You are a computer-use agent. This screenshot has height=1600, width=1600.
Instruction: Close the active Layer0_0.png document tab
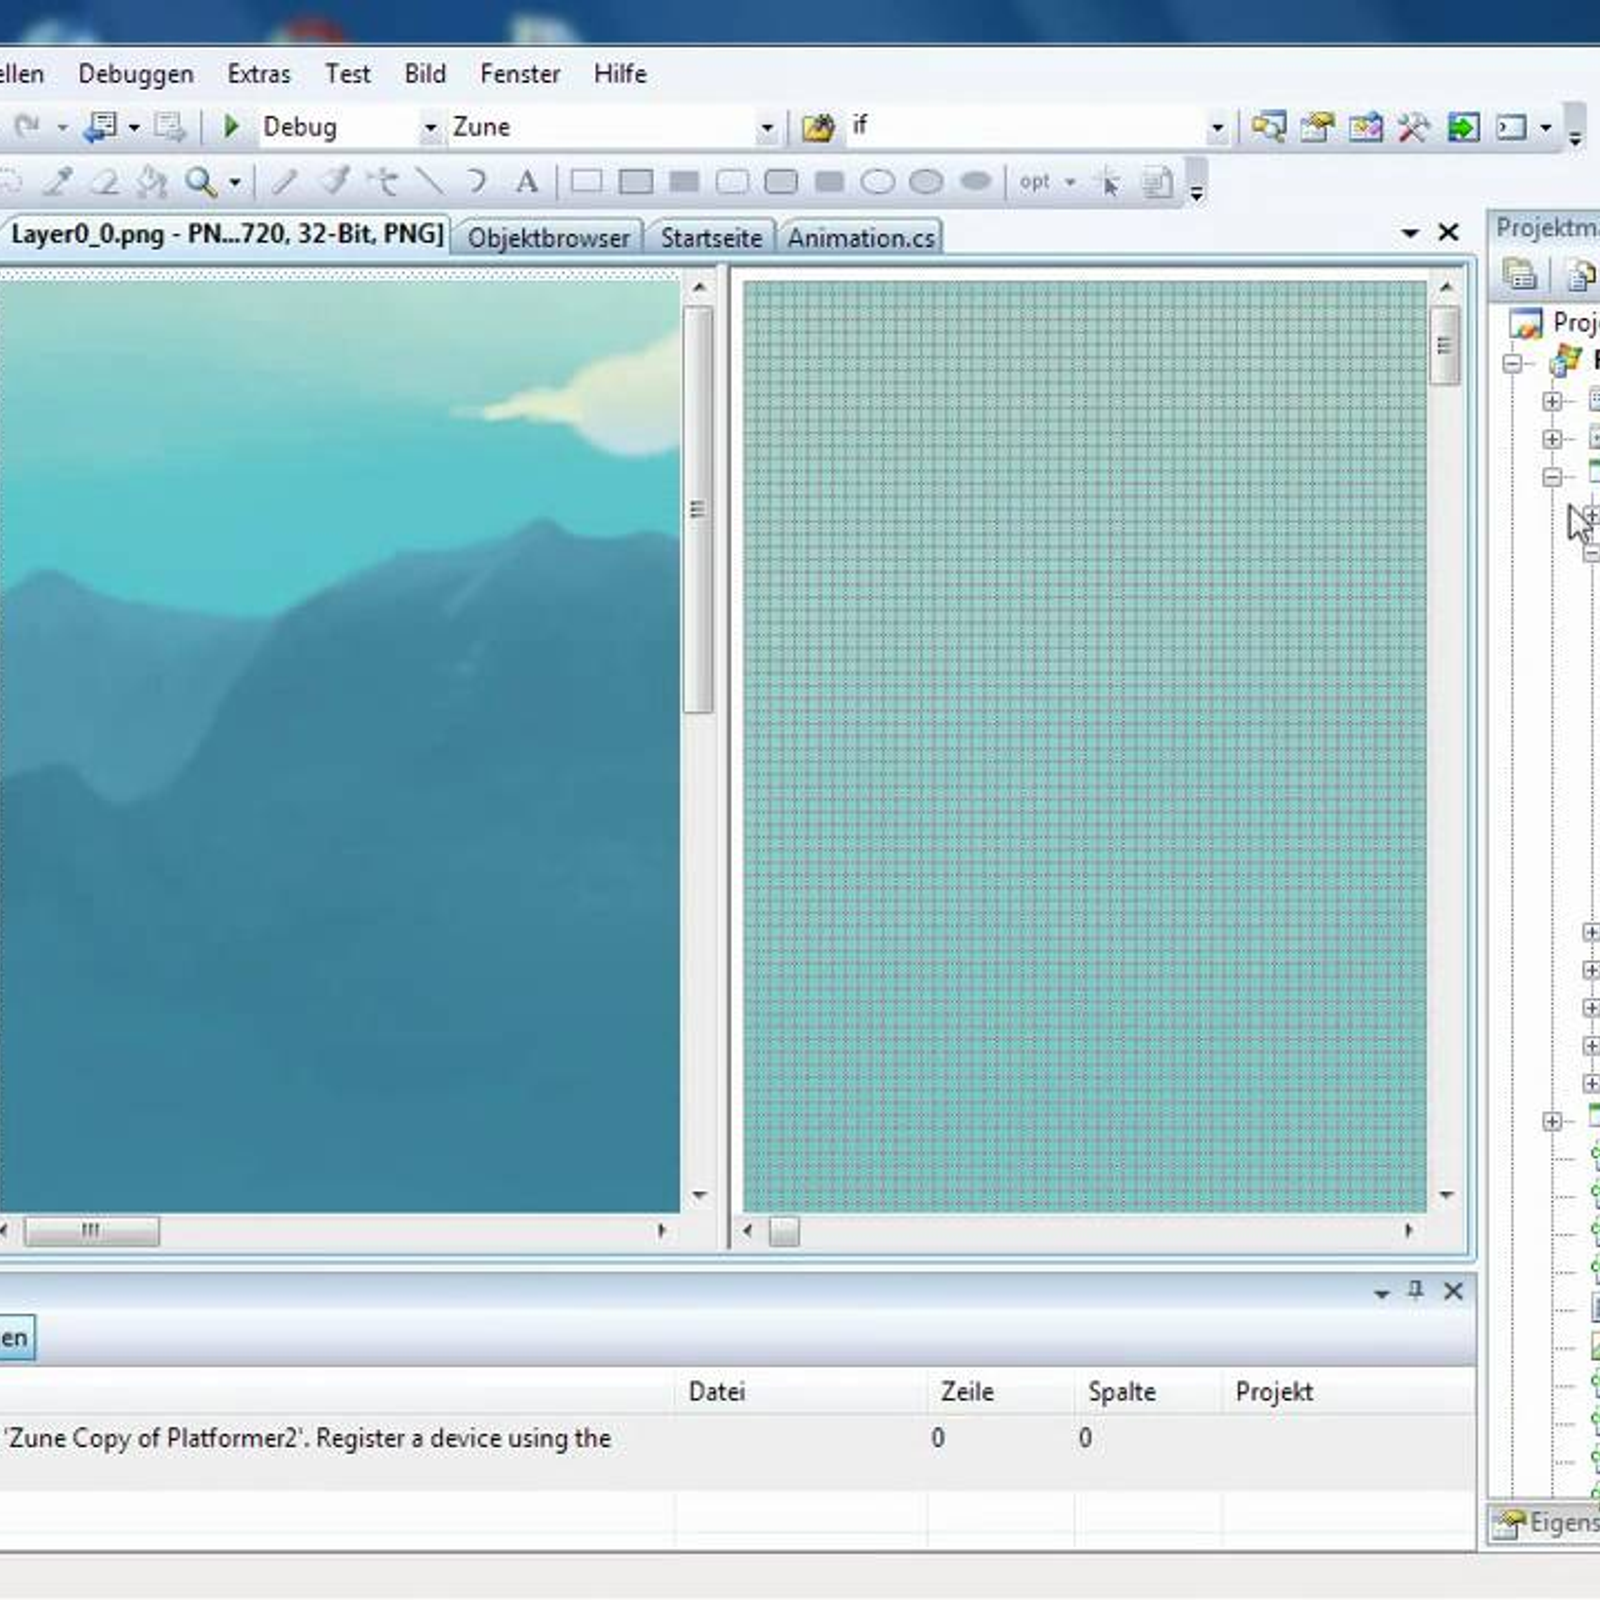point(1448,232)
